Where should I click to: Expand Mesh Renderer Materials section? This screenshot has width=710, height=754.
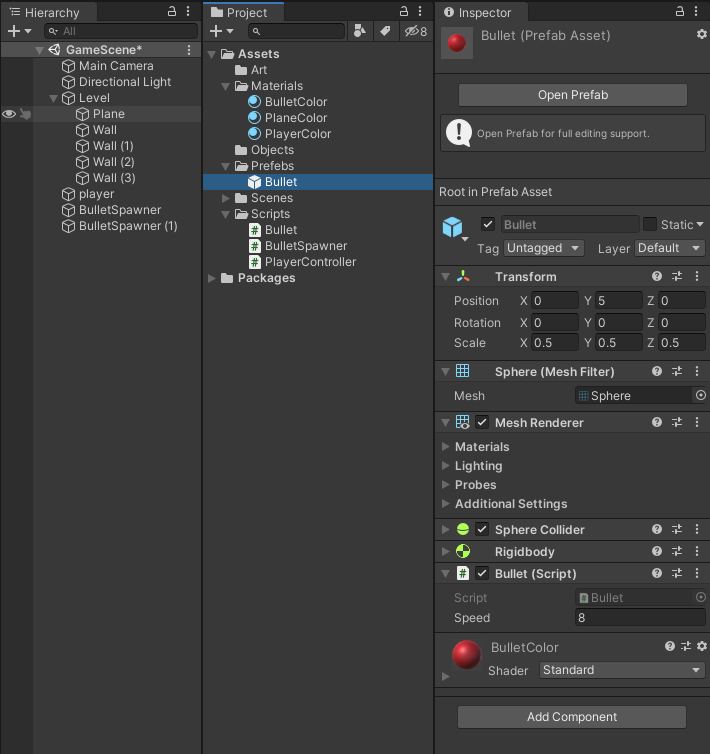point(446,446)
